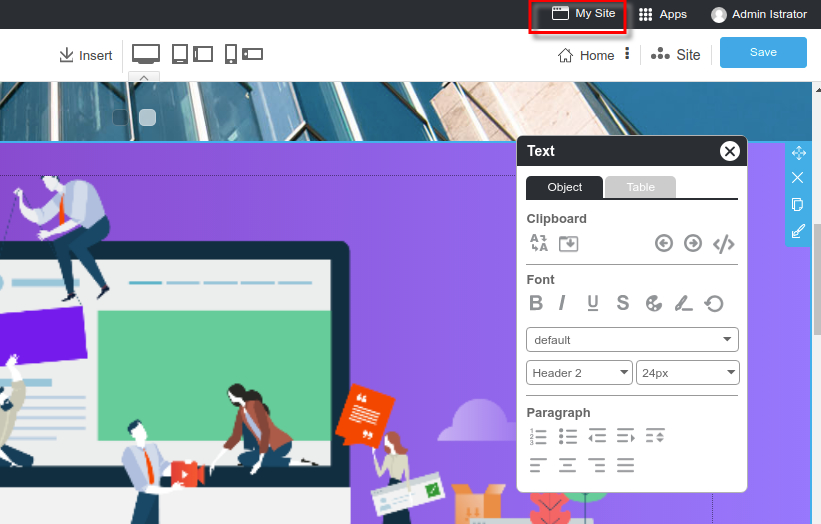This screenshot has width=821, height=524.
Task: Click the blue Save button
Action: pos(763,53)
